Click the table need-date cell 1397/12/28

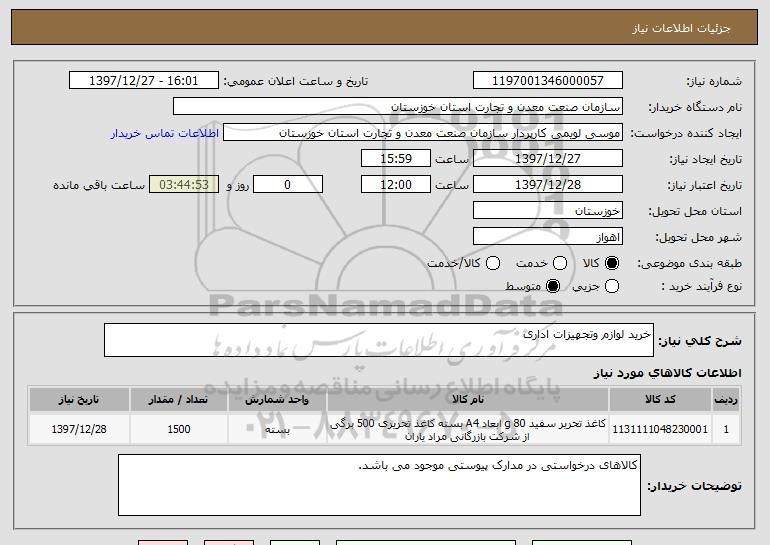(x=79, y=429)
